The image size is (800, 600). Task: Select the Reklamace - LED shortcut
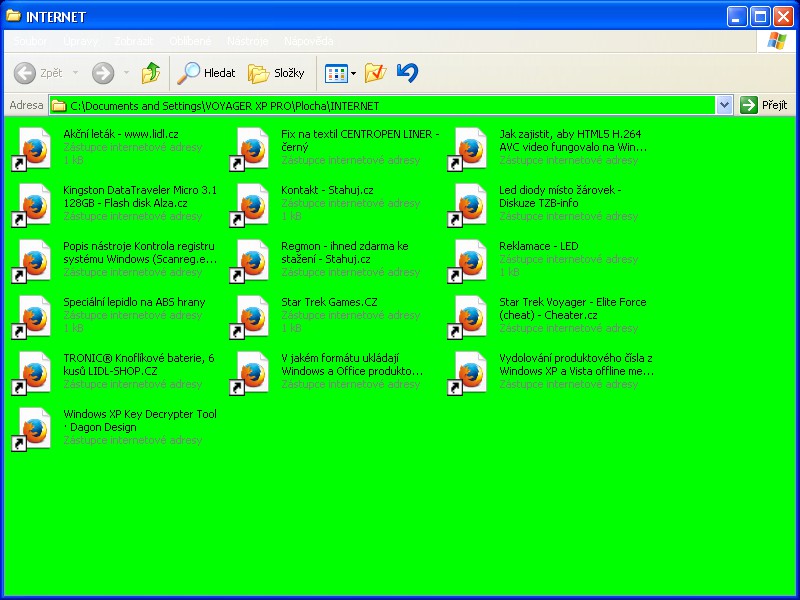538,246
